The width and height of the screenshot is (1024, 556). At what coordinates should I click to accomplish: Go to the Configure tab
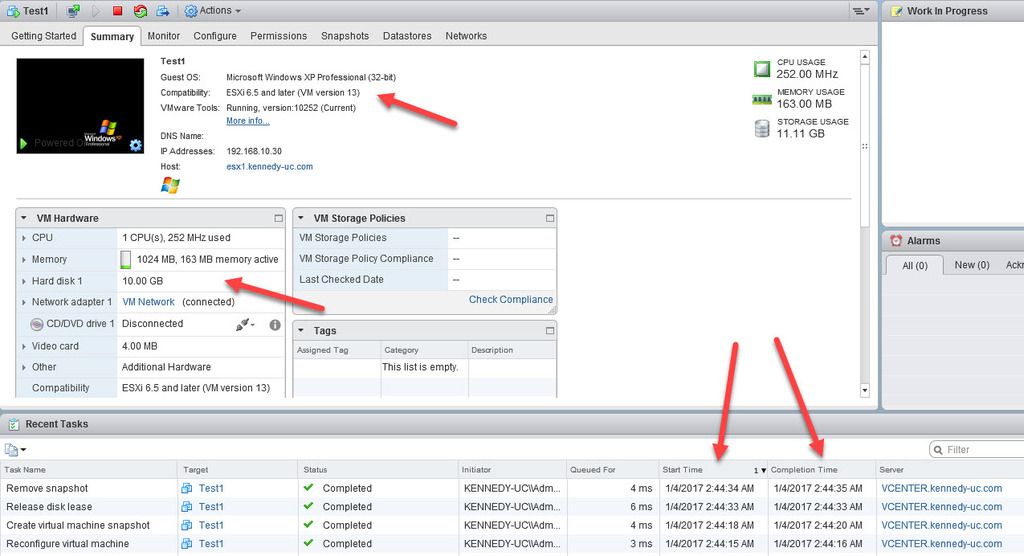click(215, 36)
